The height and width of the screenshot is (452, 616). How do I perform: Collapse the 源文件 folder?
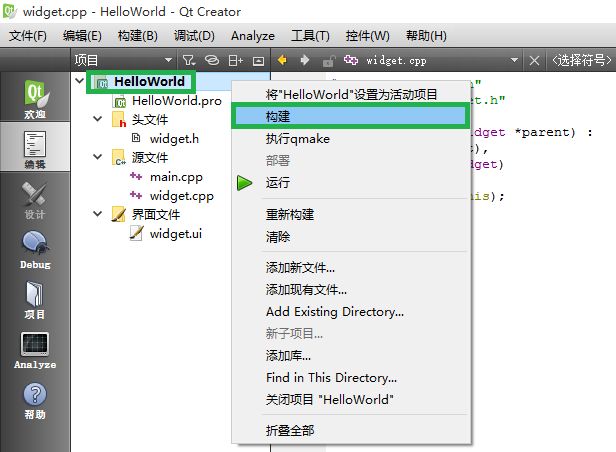click(x=97, y=157)
